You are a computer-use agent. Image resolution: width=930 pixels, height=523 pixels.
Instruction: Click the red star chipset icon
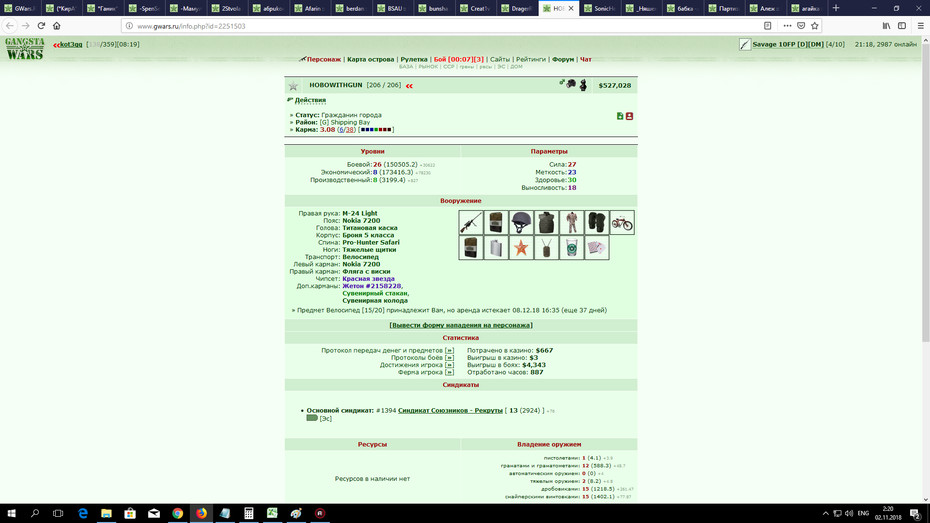521,248
